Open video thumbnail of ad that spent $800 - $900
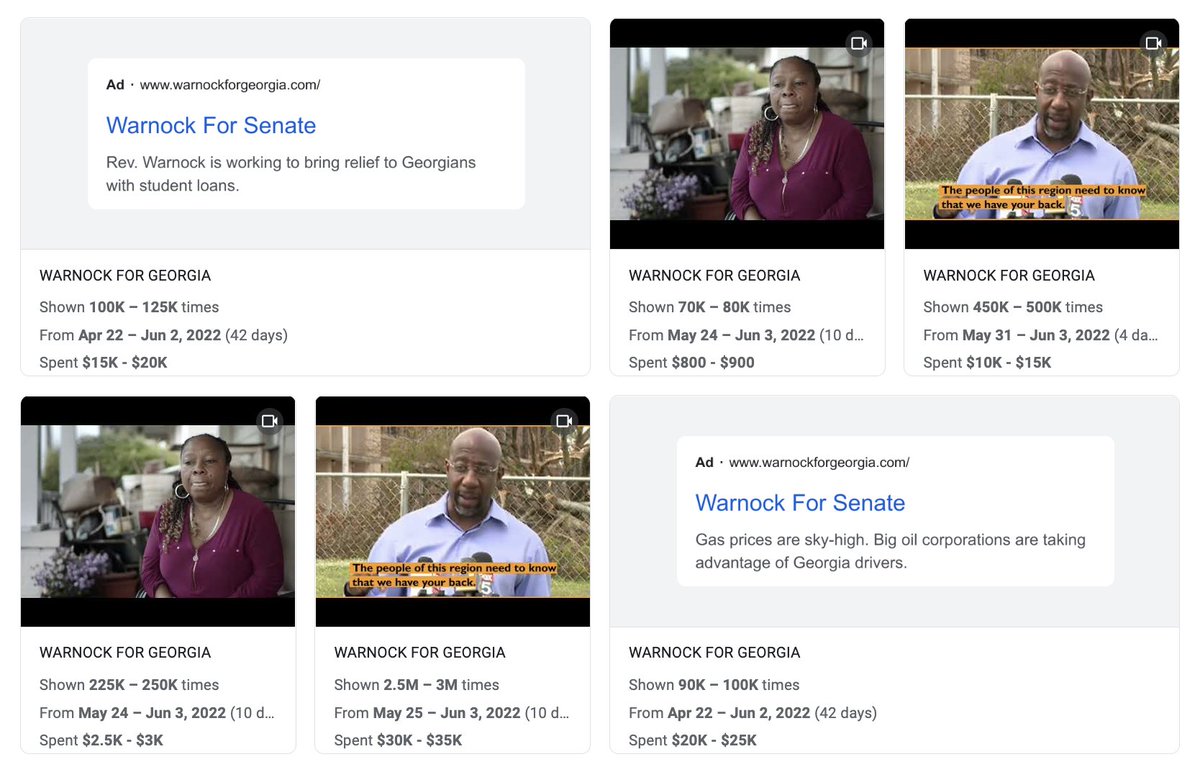Image resolution: width=1200 pixels, height=767 pixels. pyautogui.click(x=747, y=134)
